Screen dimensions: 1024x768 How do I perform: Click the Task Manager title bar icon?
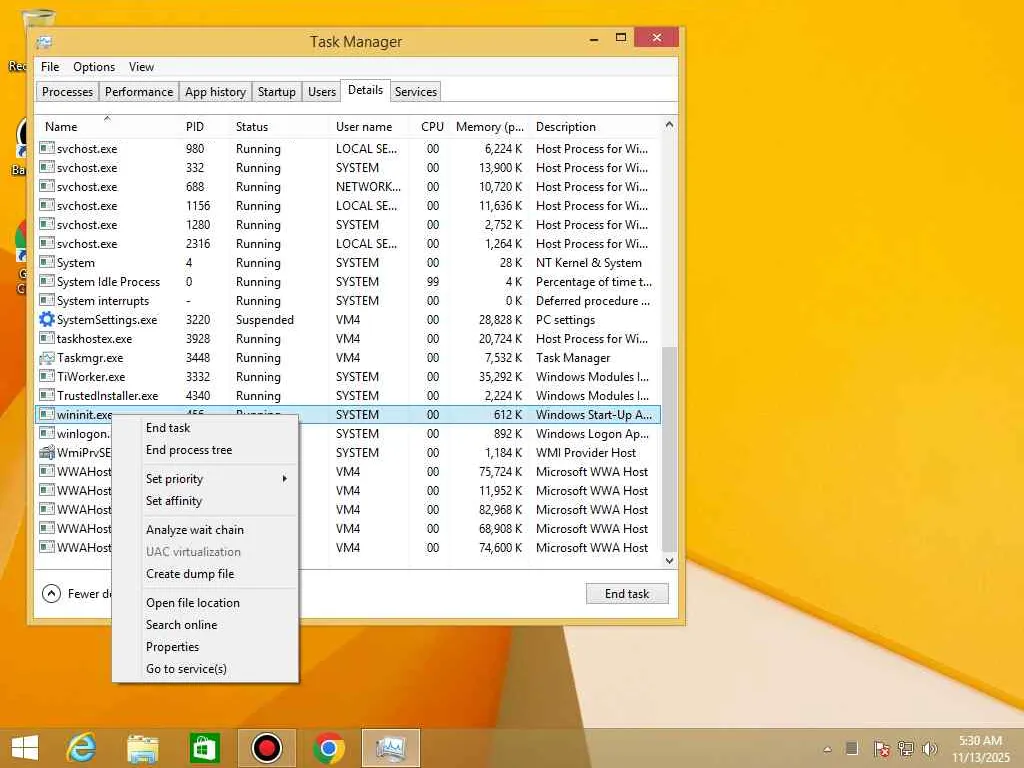[44, 42]
